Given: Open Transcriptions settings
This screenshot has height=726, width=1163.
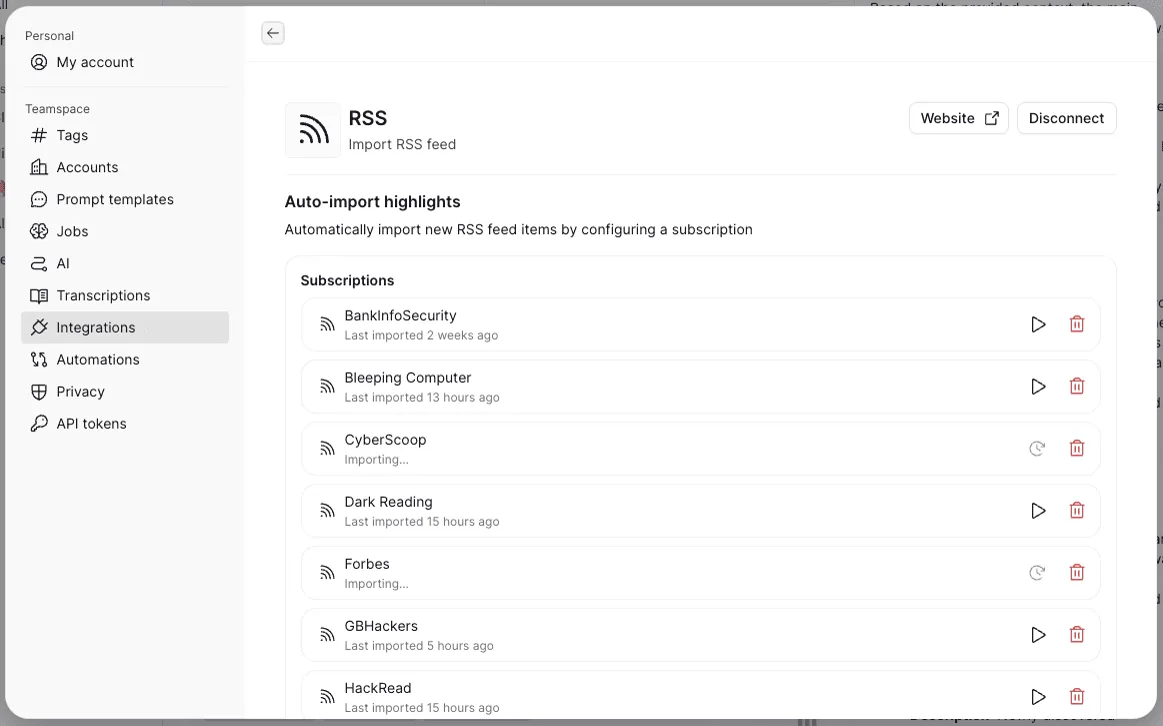Looking at the screenshot, I should pyautogui.click(x=125, y=295).
